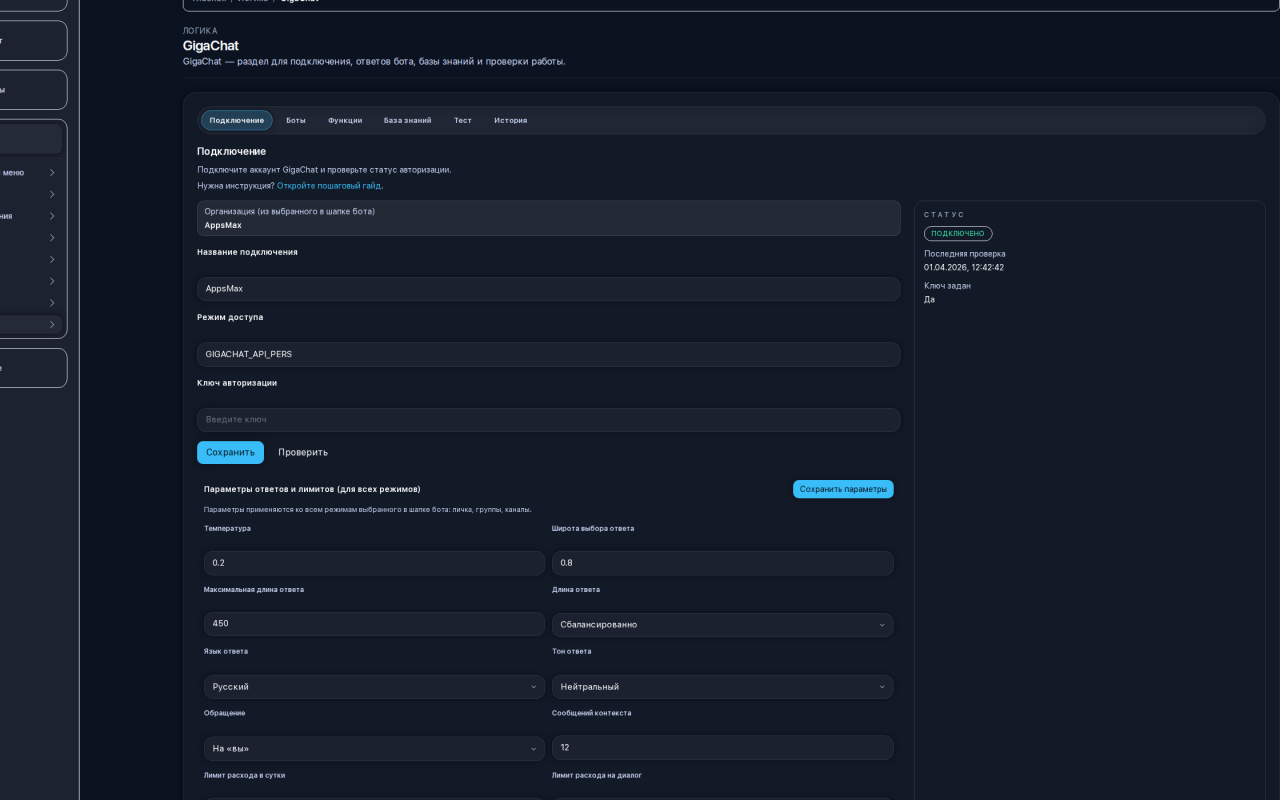Click the Режим доступа field GIGACHAT_API_PERS
This screenshot has height=800, width=1280.
click(548, 354)
